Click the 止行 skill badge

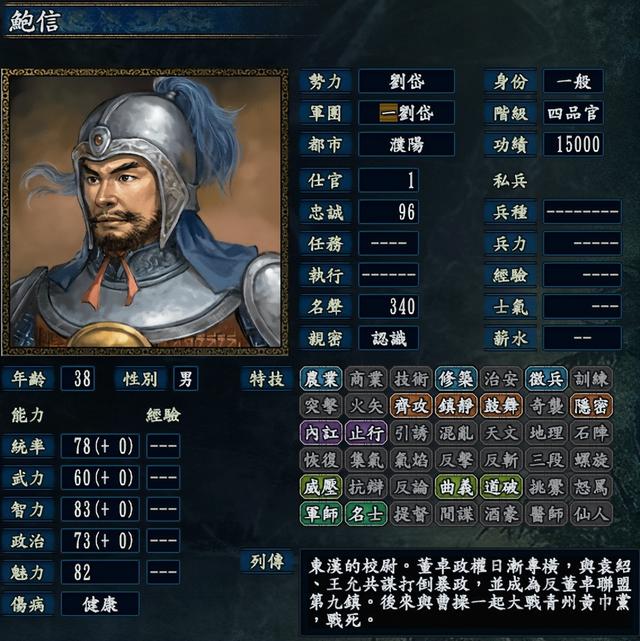coord(366,433)
